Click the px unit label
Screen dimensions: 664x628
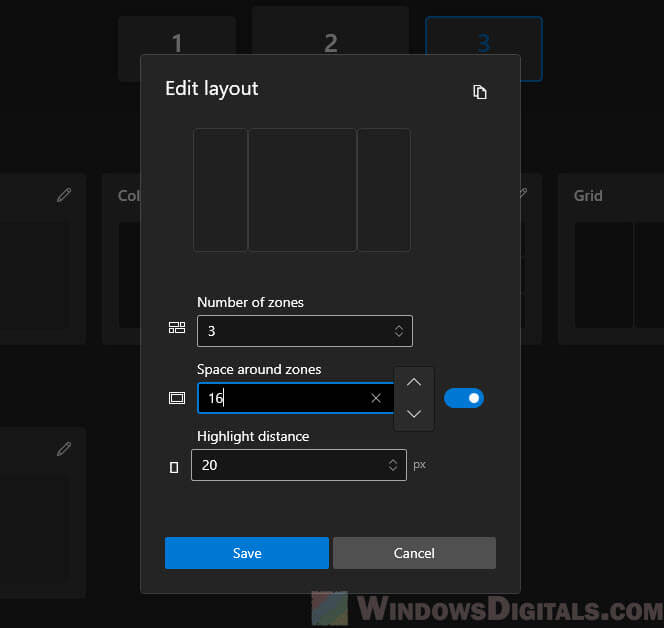coord(419,465)
